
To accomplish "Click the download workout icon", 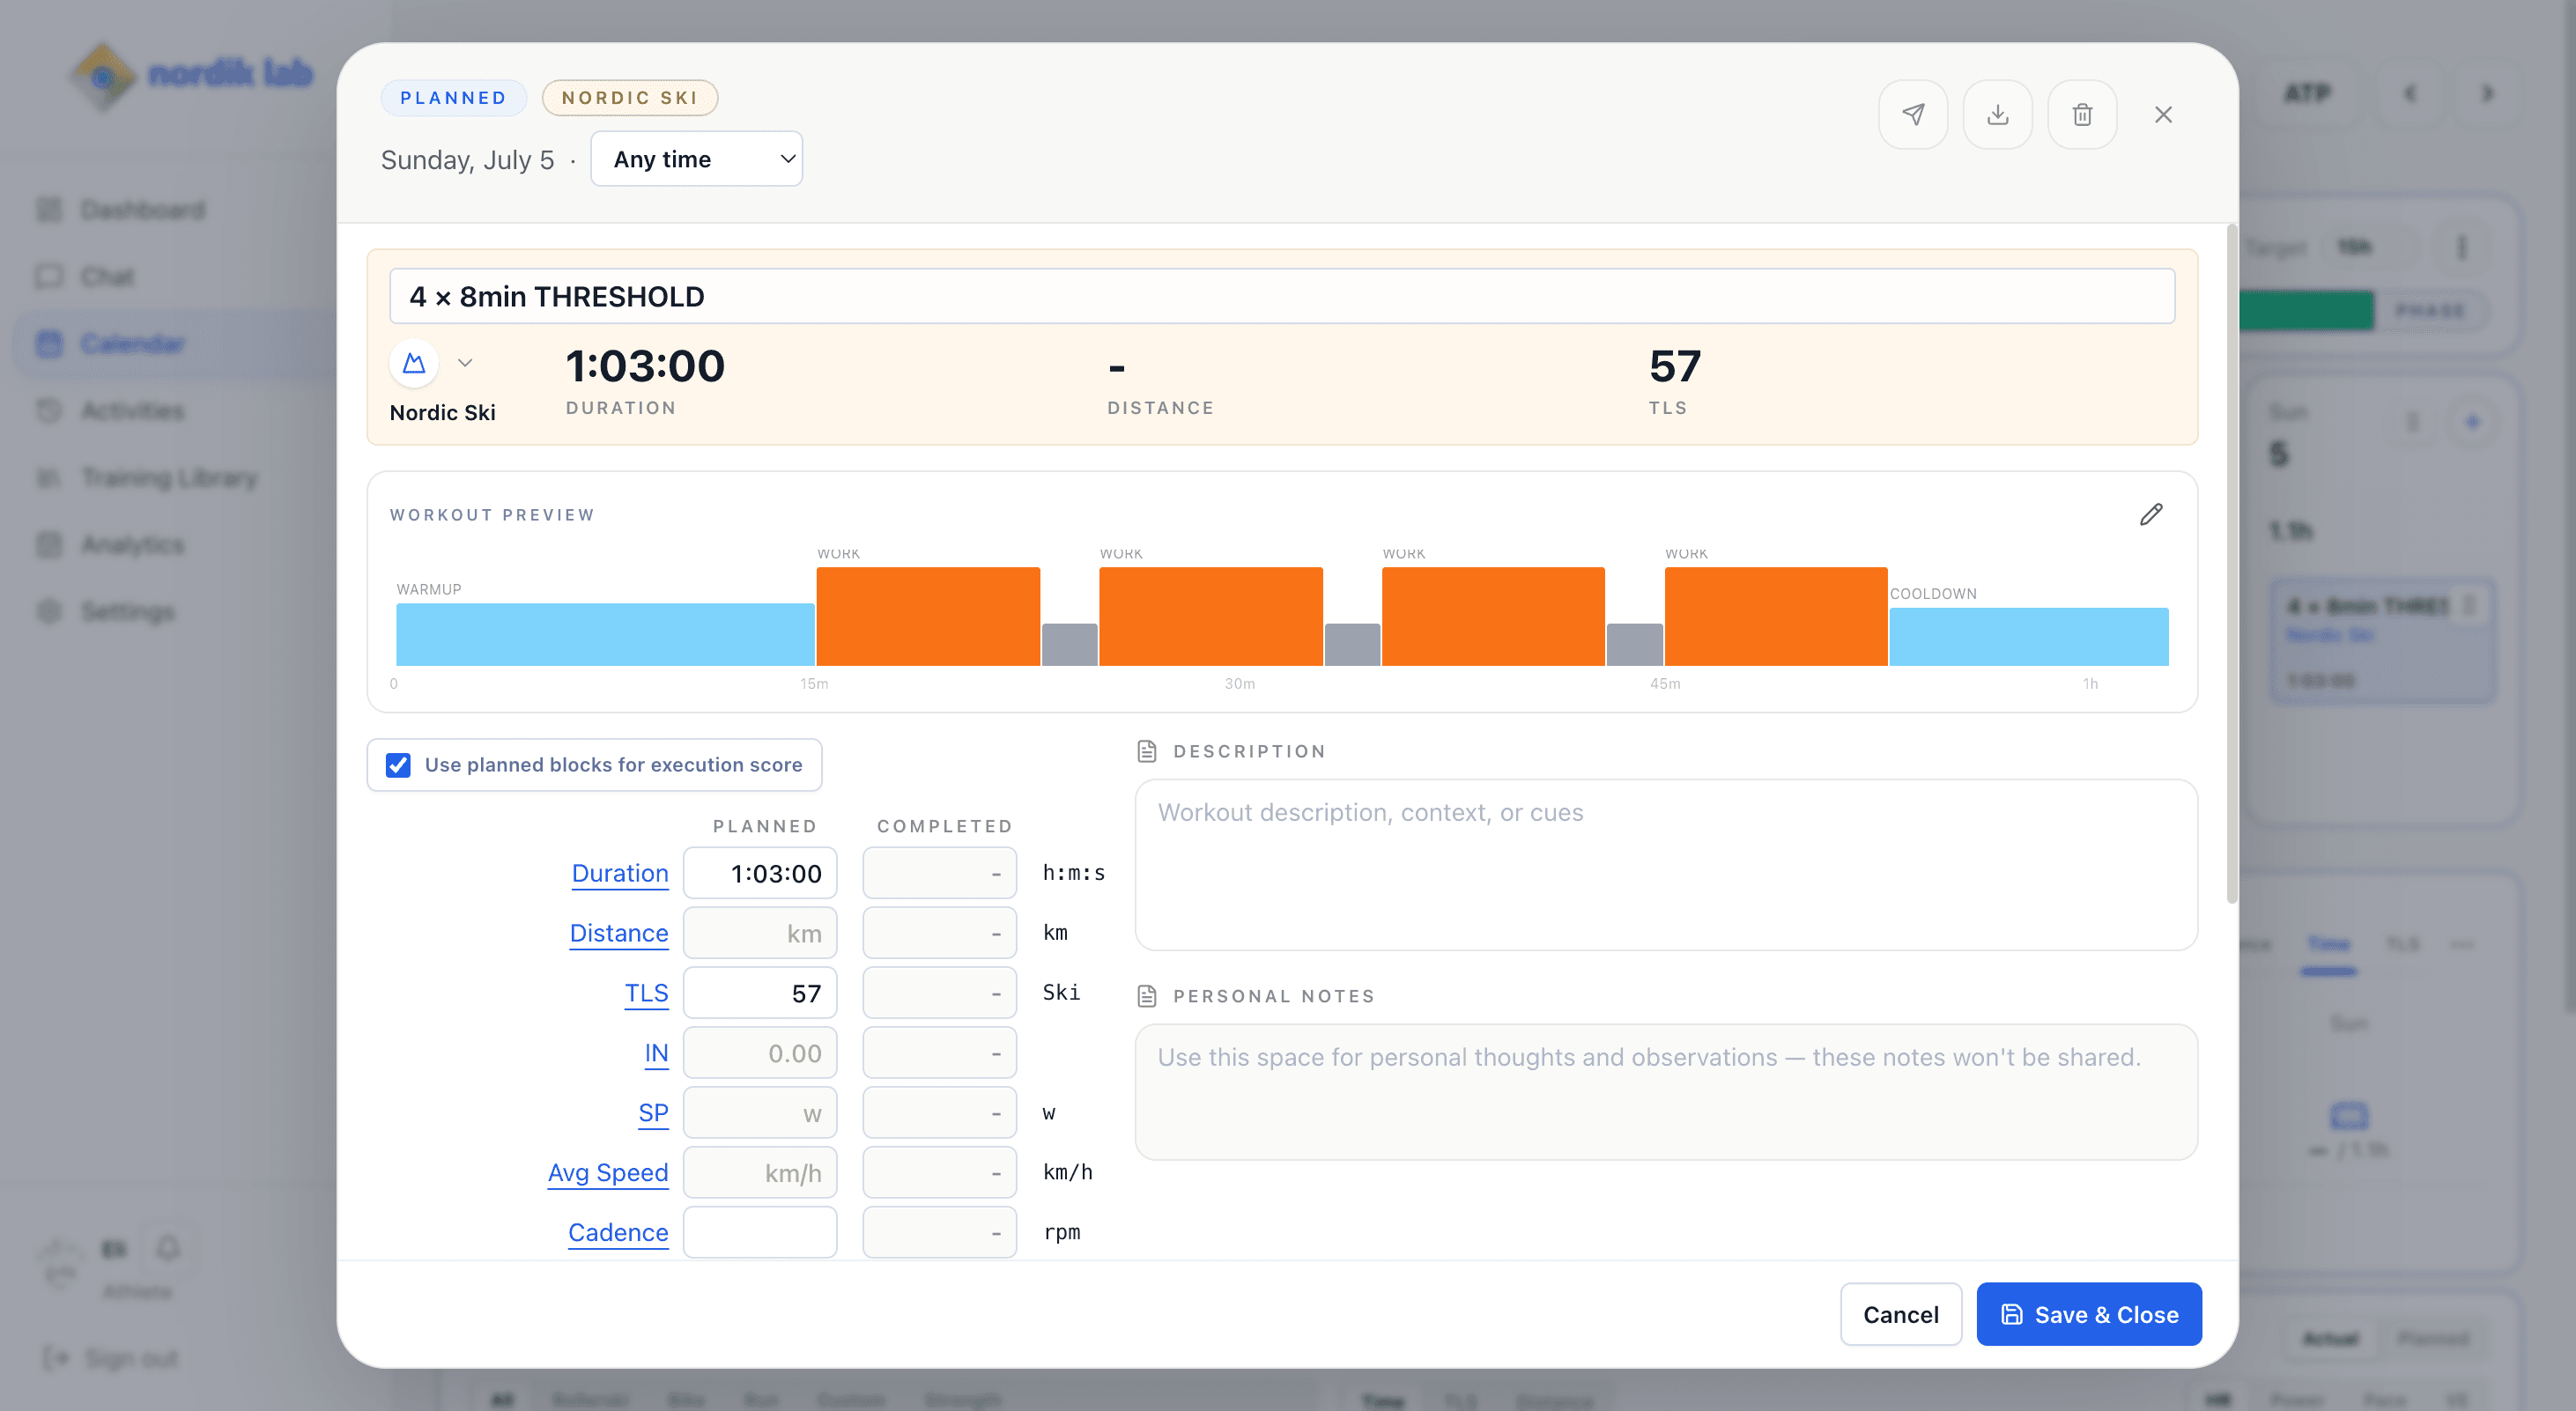I will coord(1997,114).
